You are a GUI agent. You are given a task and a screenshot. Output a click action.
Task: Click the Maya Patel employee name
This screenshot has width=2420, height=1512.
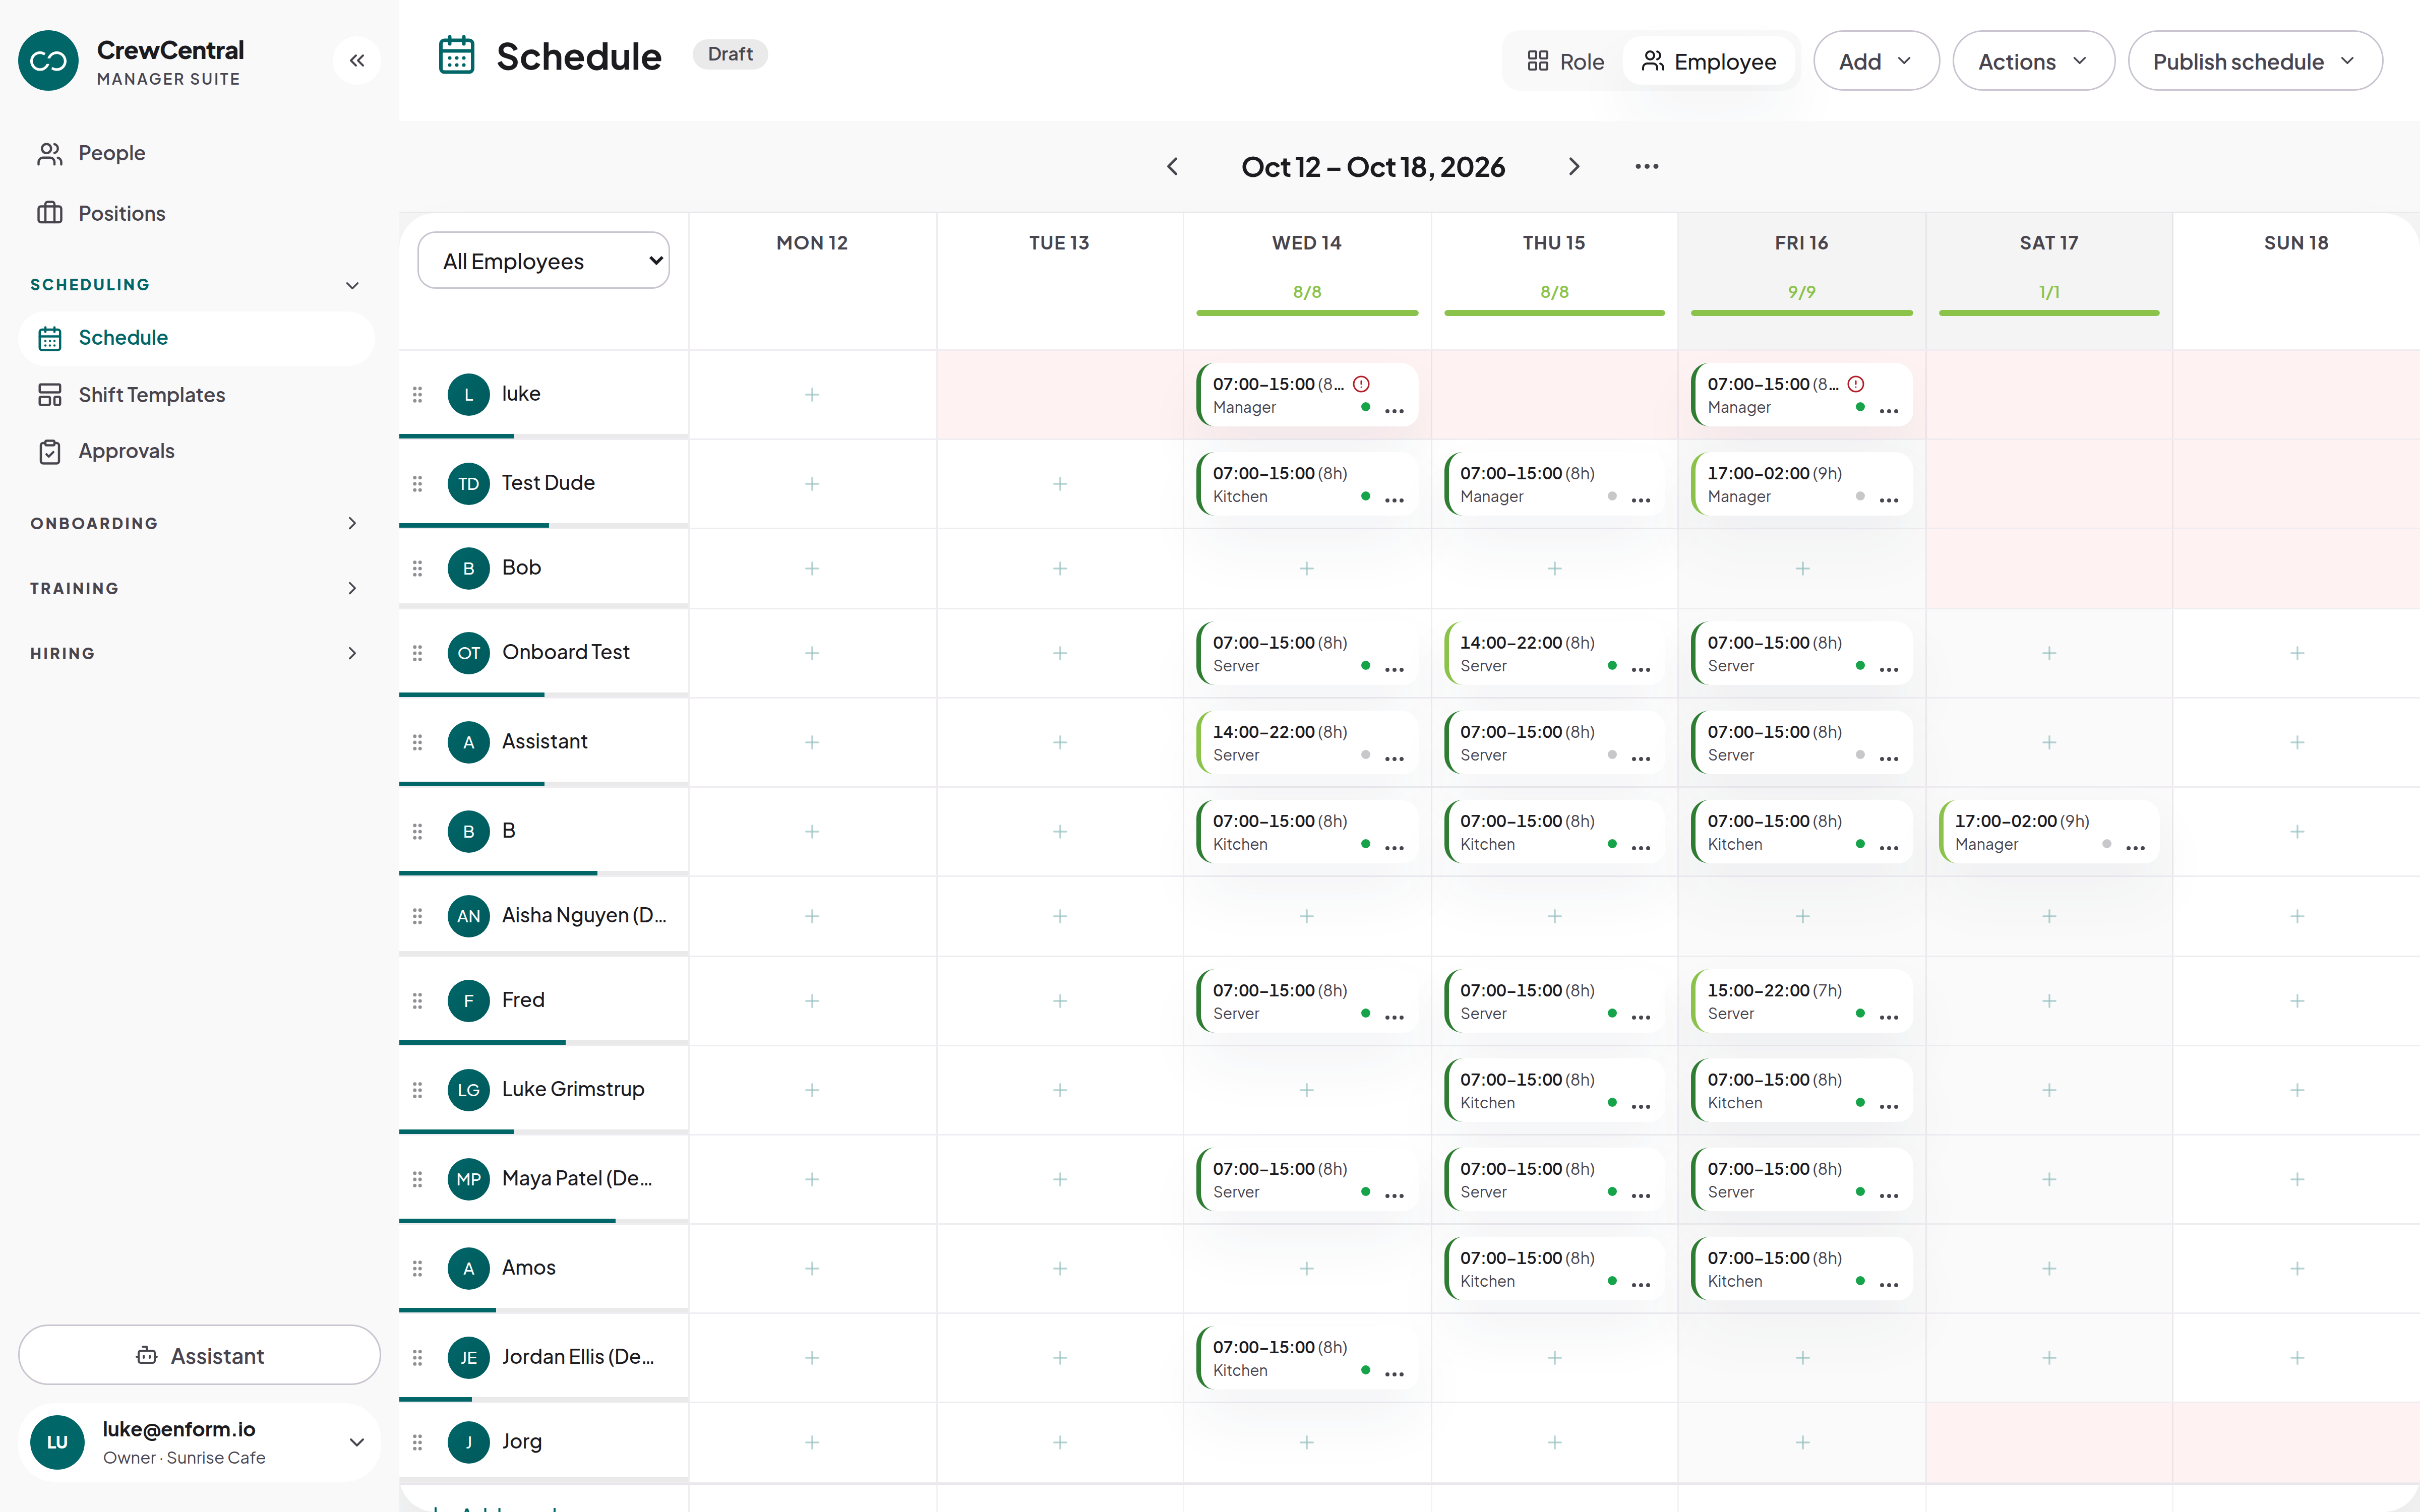pyautogui.click(x=577, y=1178)
